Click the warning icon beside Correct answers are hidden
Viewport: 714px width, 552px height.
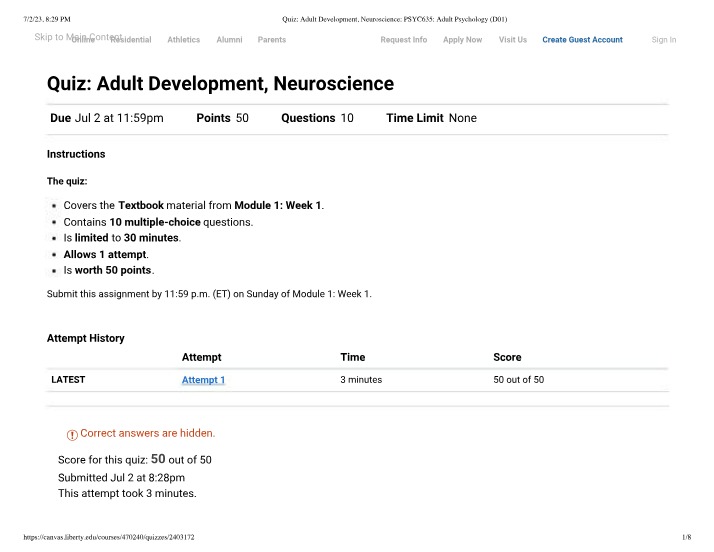pyautogui.click(x=72, y=435)
